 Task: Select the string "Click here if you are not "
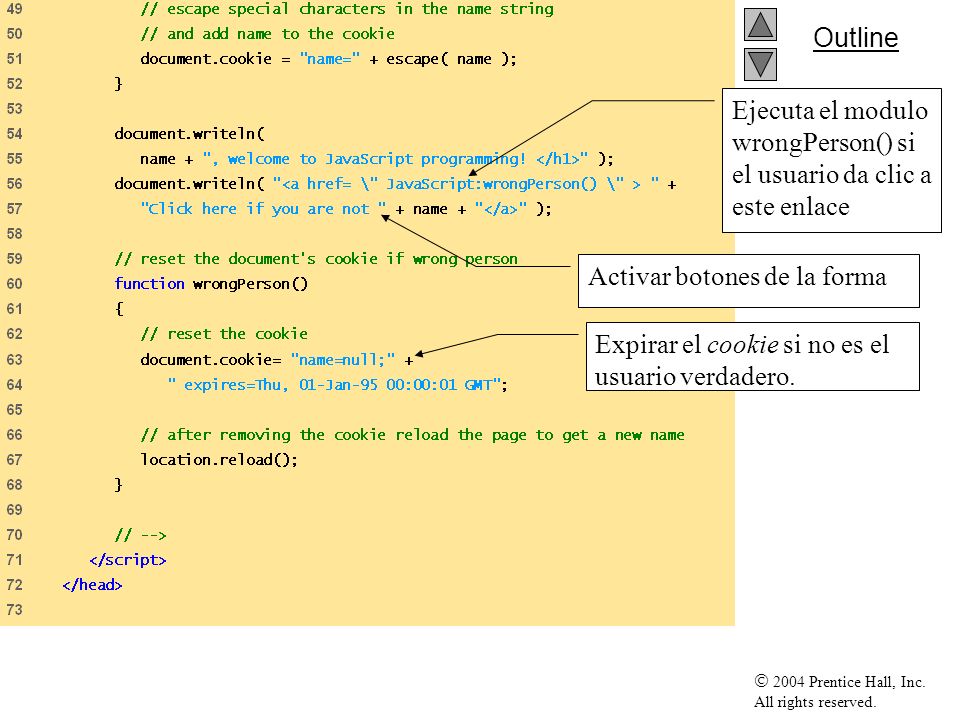coord(264,209)
